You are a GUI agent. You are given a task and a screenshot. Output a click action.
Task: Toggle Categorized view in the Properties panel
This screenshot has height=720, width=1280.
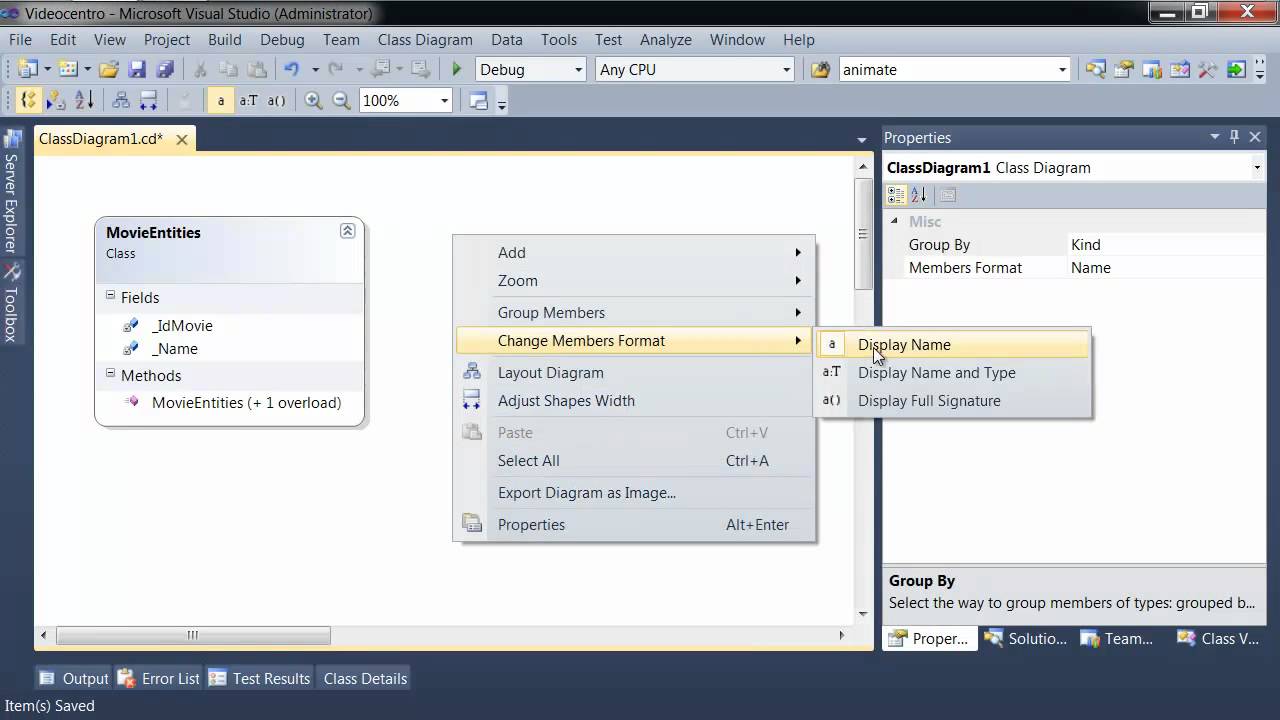(896, 195)
